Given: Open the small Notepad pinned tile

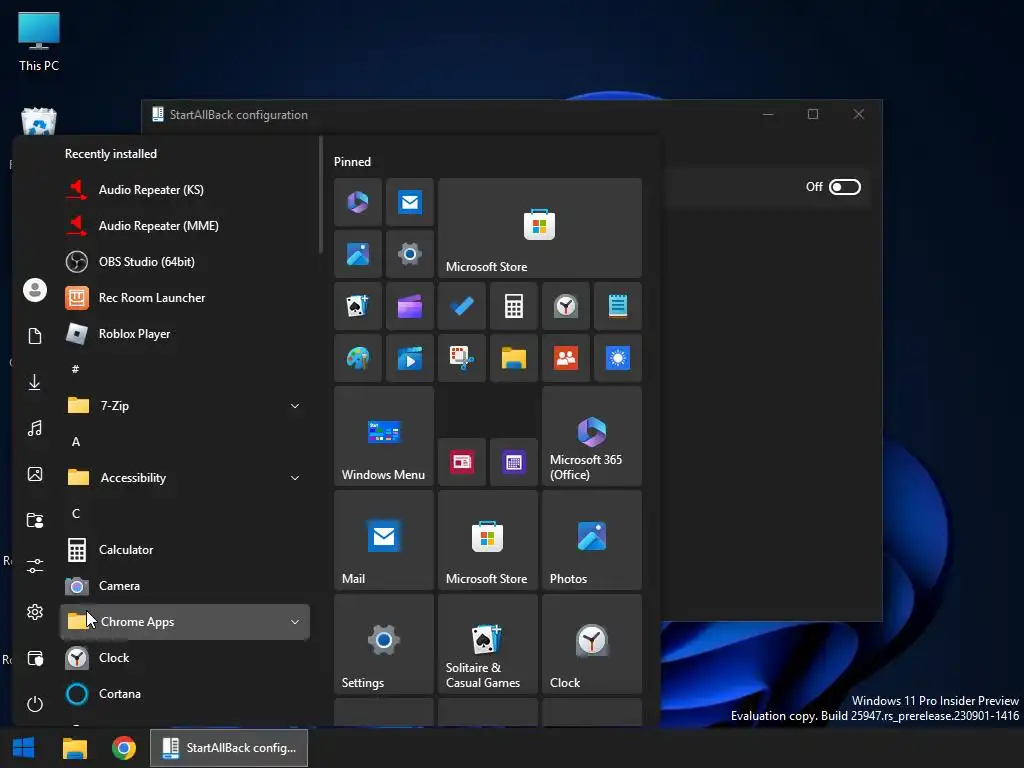Looking at the screenshot, I should [618, 306].
